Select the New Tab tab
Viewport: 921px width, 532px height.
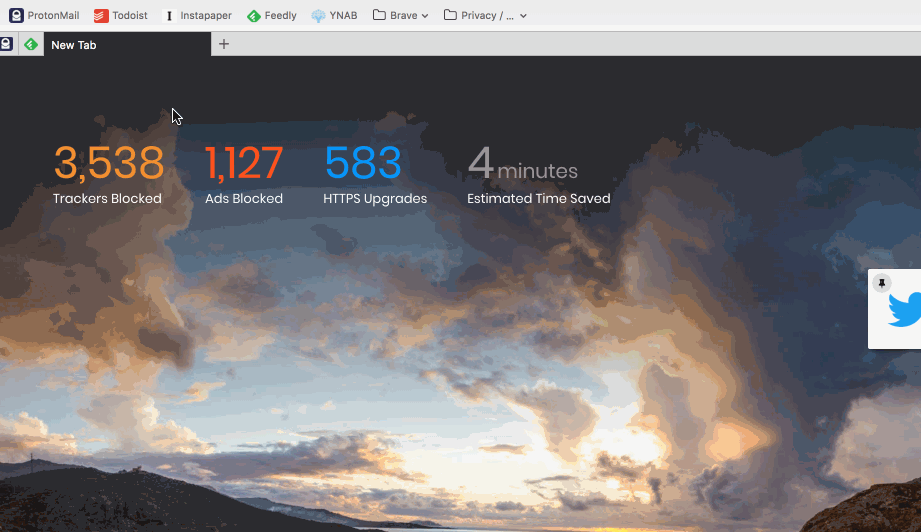tap(127, 45)
